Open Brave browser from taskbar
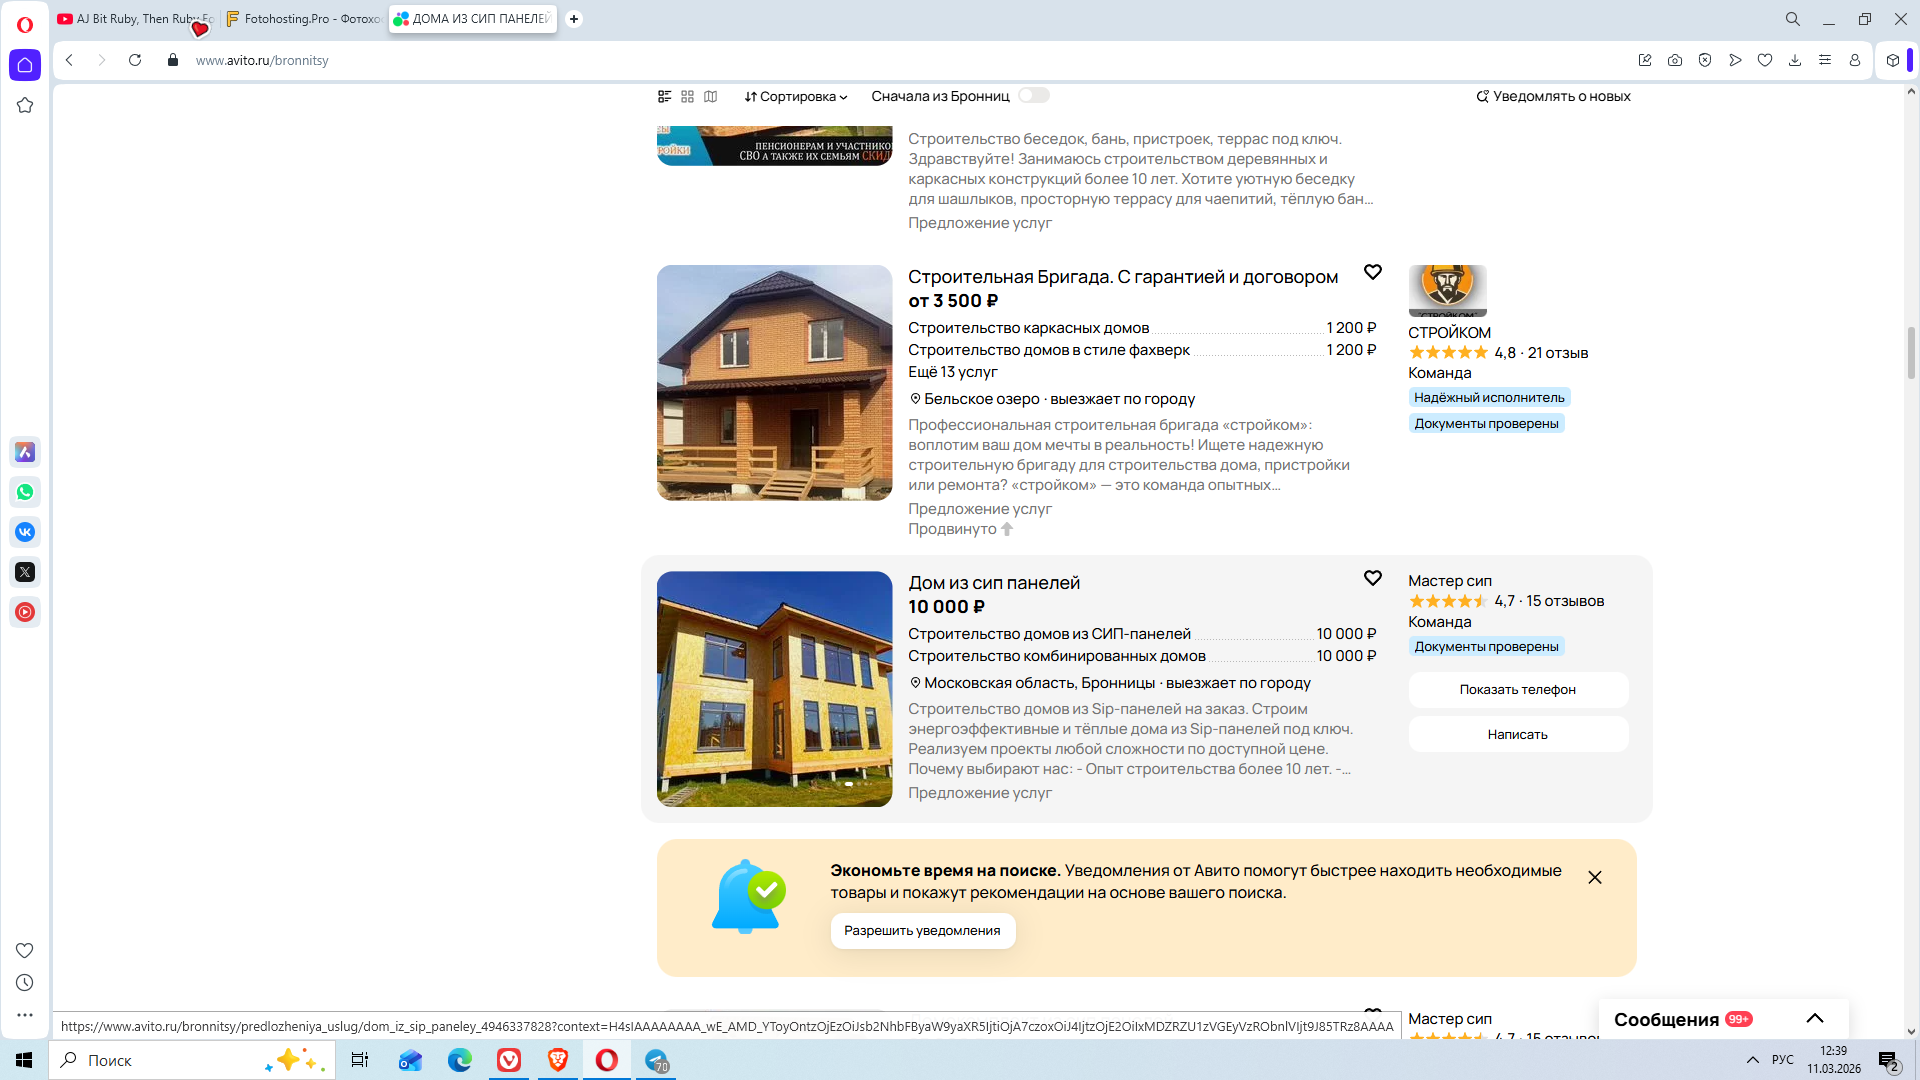The height and width of the screenshot is (1080, 1920). 558,1060
